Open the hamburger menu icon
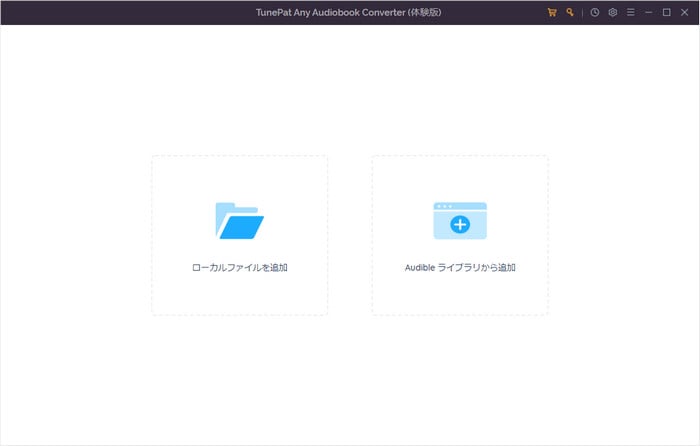 click(x=630, y=13)
